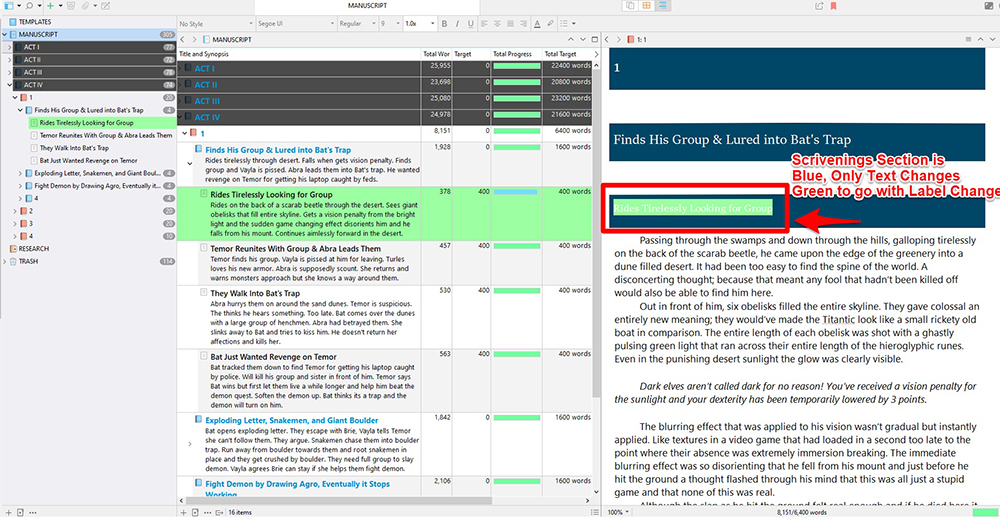This screenshot has width=1000, height=523.
Task: Switch to Corkboard view mode
Action: (x=647, y=6)
